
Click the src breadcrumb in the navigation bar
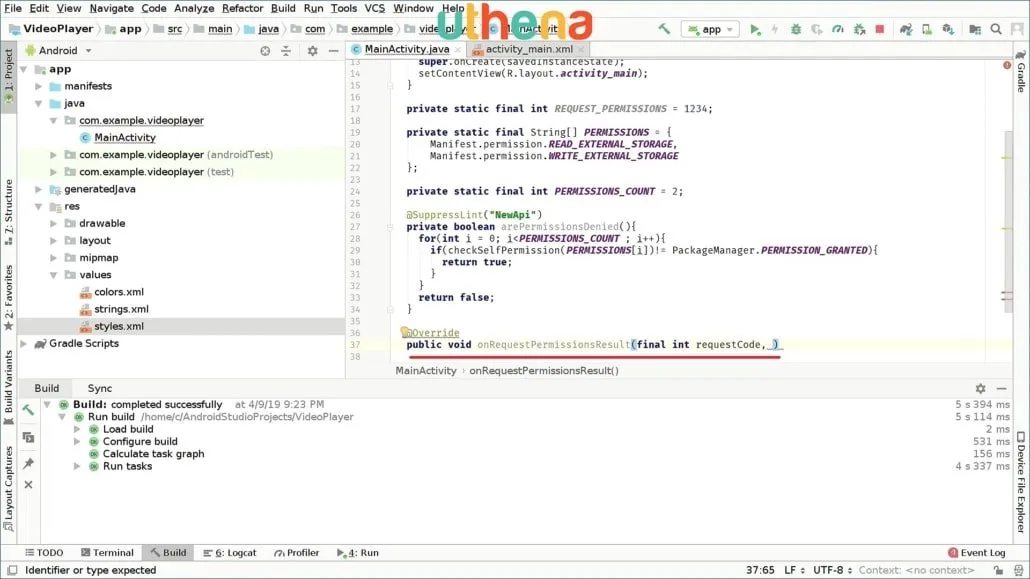[x=175, y=29]
